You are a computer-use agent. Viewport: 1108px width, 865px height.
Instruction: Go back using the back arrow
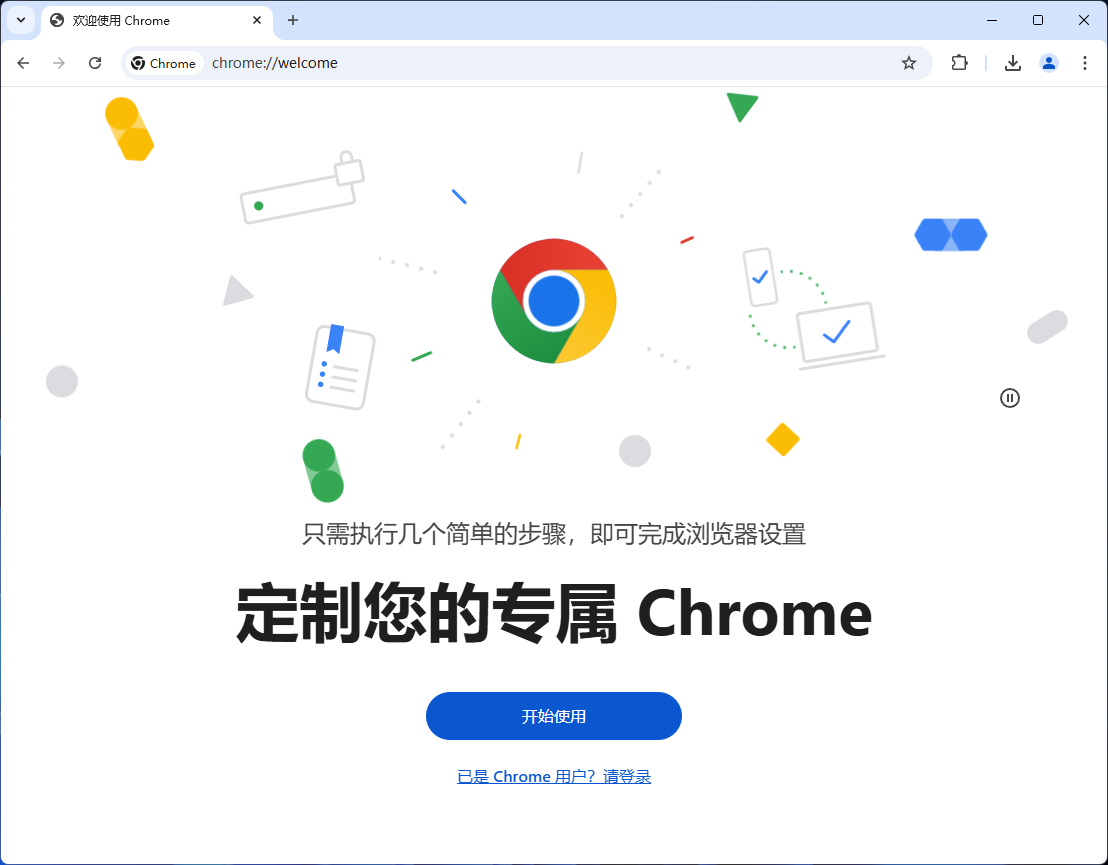(x=23, y=63)
